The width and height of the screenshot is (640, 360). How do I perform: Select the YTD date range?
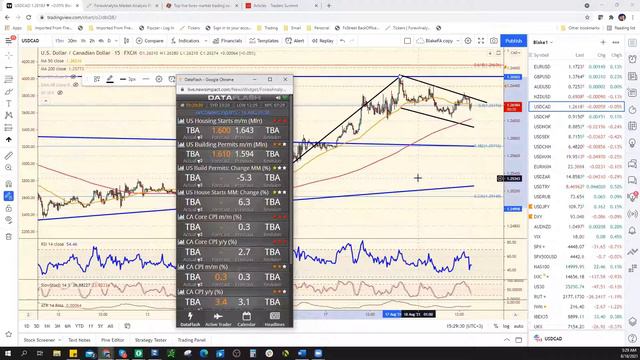point(79,326)
